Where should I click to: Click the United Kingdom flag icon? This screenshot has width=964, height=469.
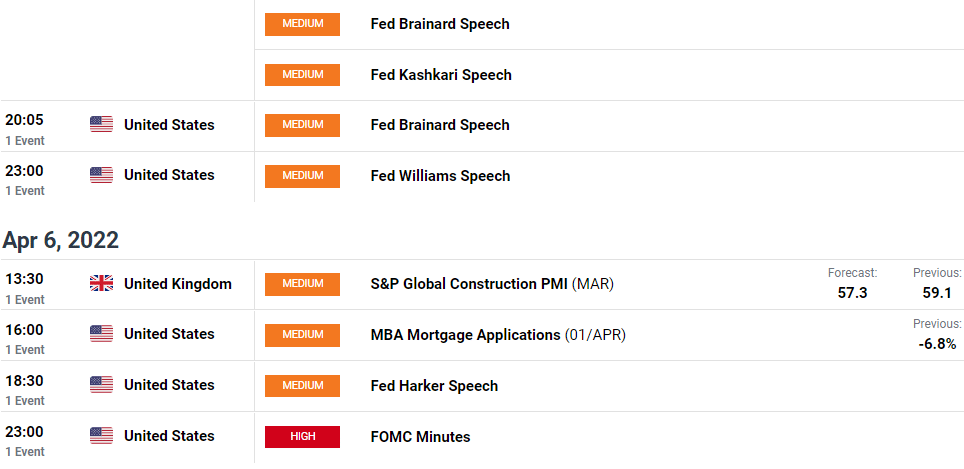tap(101, 283)
